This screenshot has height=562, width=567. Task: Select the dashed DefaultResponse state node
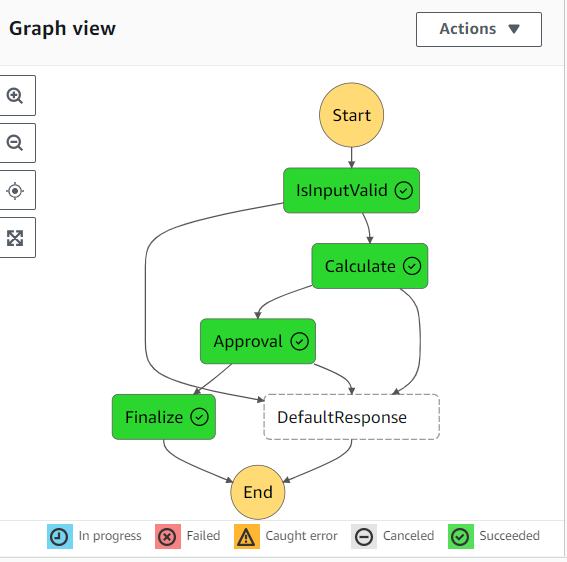[x=351, y=417]
